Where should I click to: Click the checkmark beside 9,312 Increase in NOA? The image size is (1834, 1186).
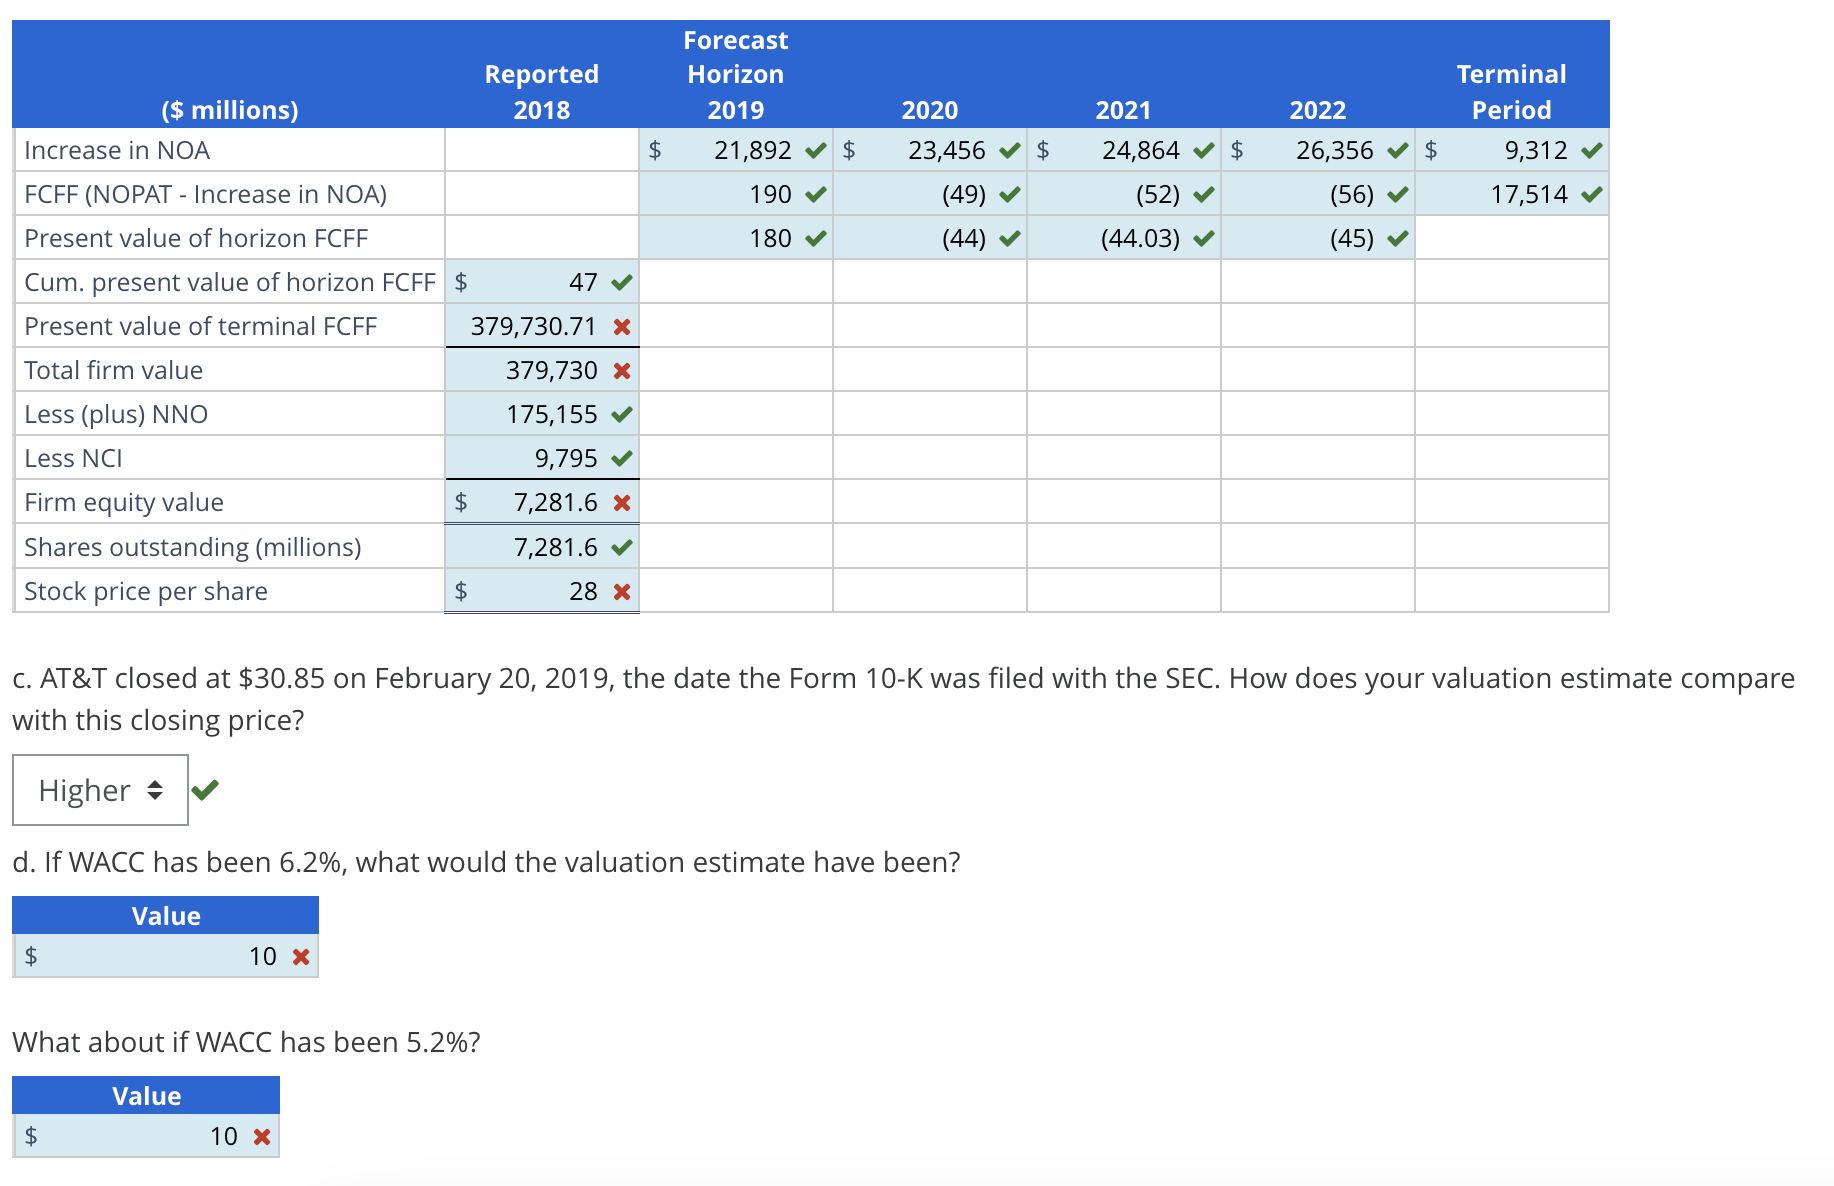1592,150
